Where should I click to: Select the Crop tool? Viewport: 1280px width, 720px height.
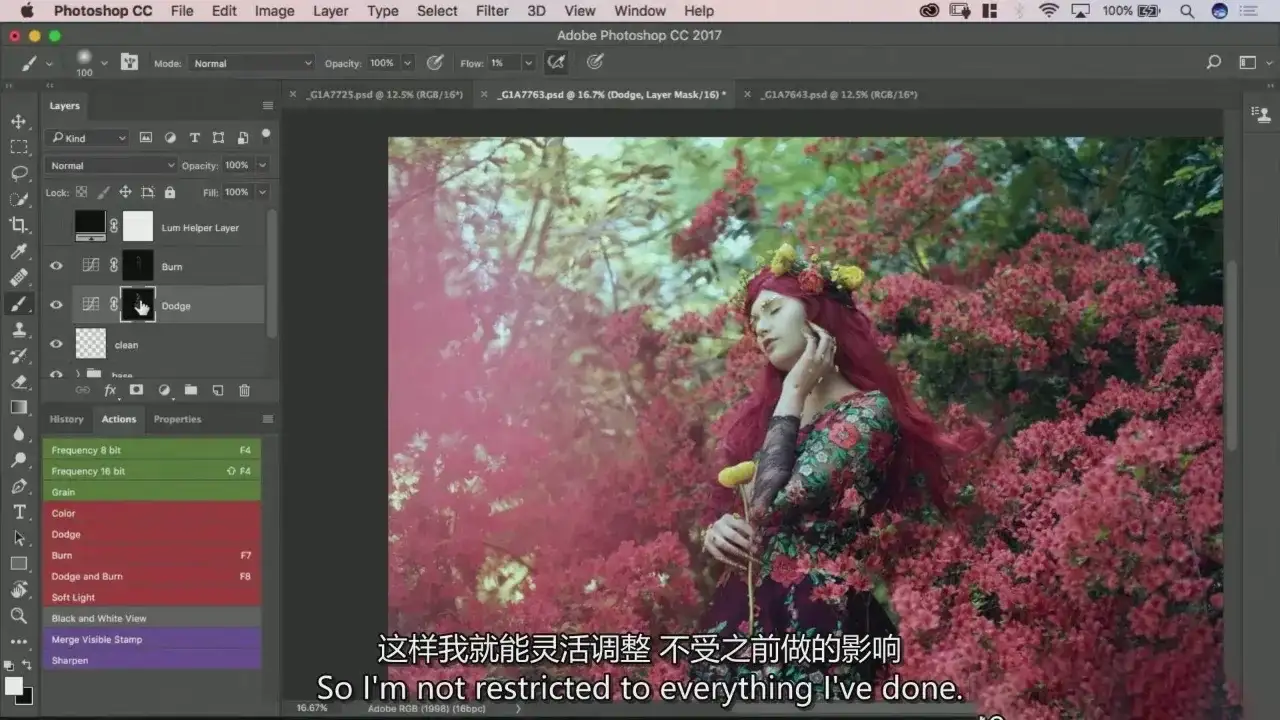pyautogui.click(x=19, y=225)
